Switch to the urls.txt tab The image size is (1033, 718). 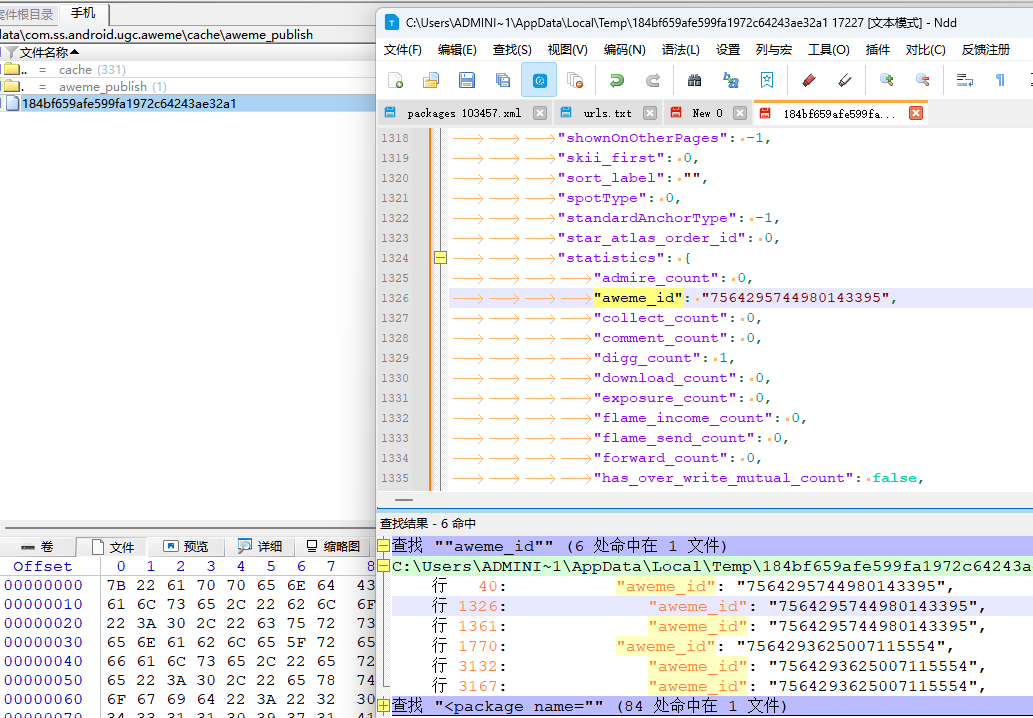click(606, 114)
